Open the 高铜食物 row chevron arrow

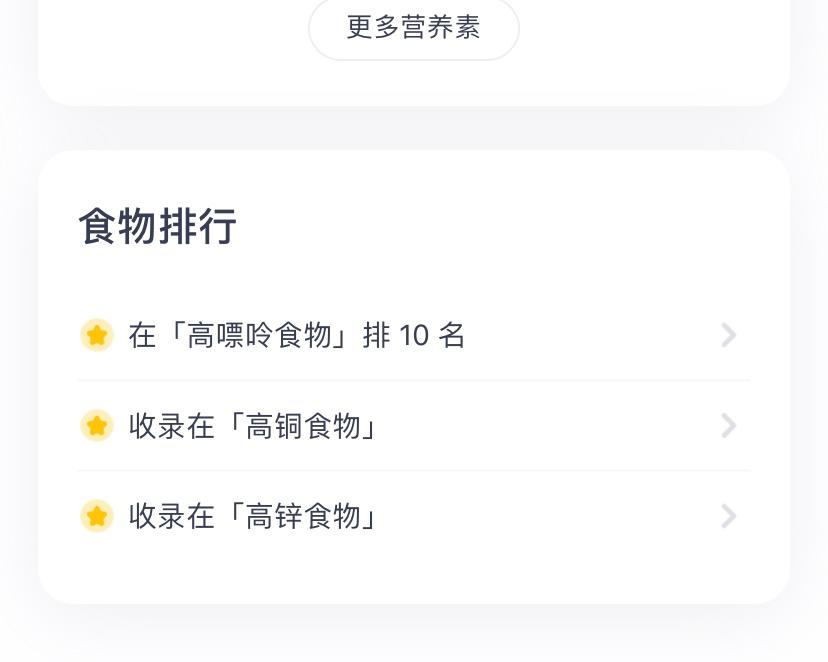[x=728, y=426]
